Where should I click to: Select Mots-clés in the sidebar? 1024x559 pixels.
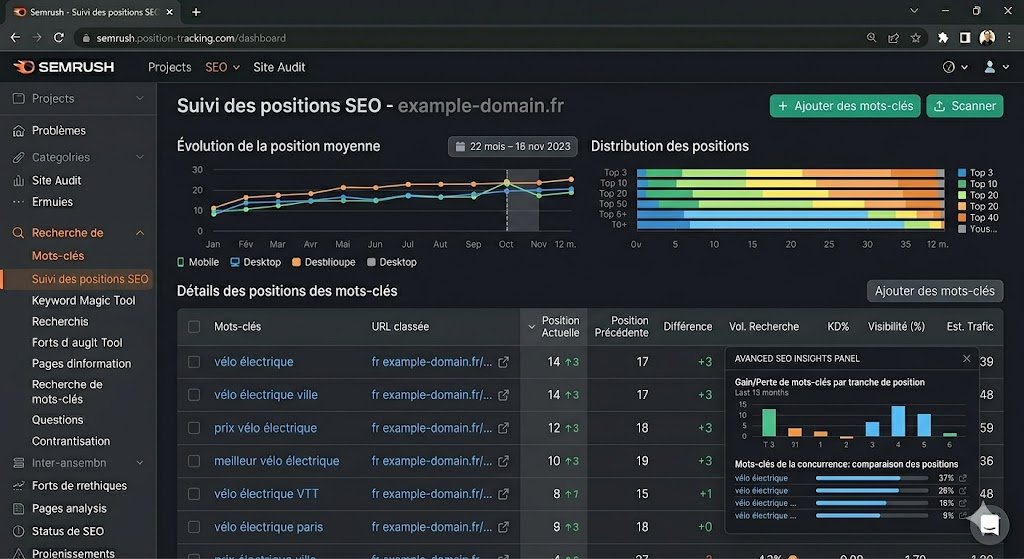point(58,256)
